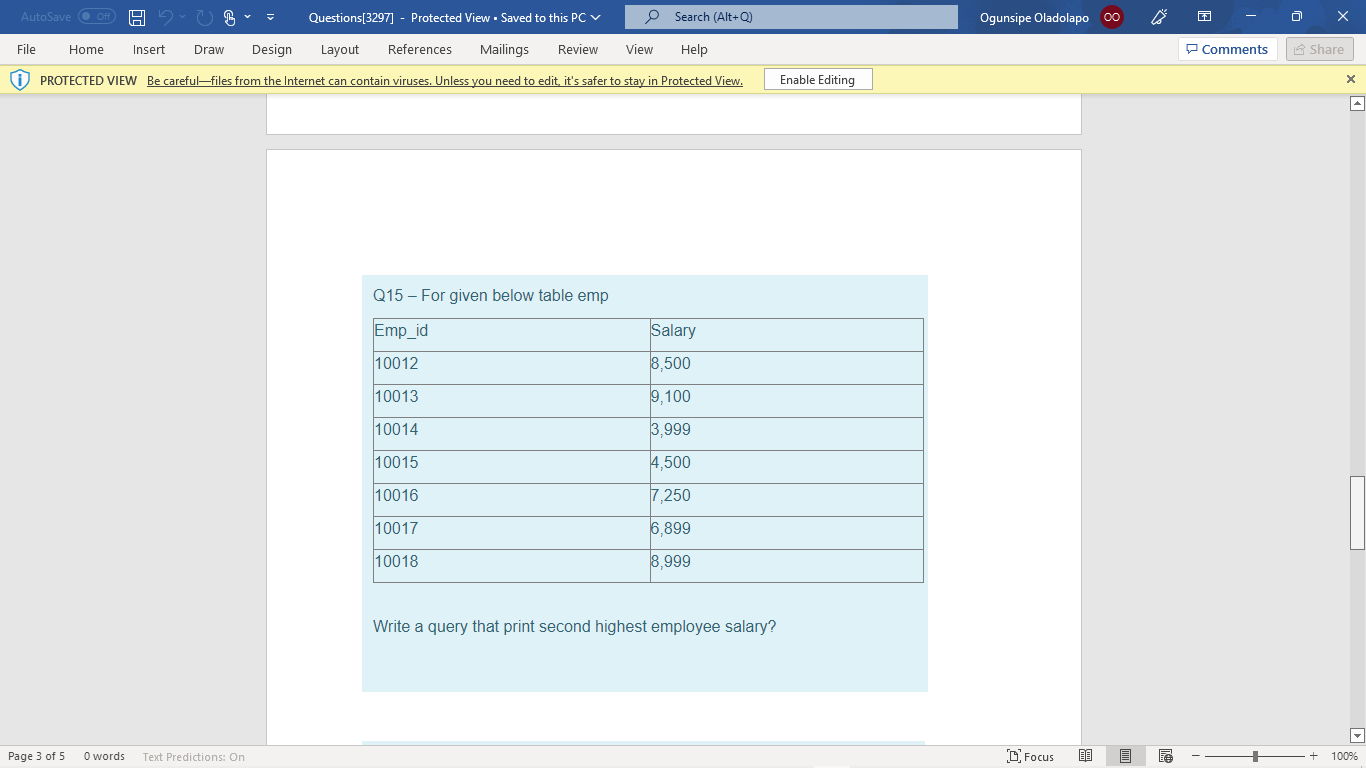Viewport: 1366px width, 768px height.
Task: Click the Undo icon
Action: tap(166, 17)
